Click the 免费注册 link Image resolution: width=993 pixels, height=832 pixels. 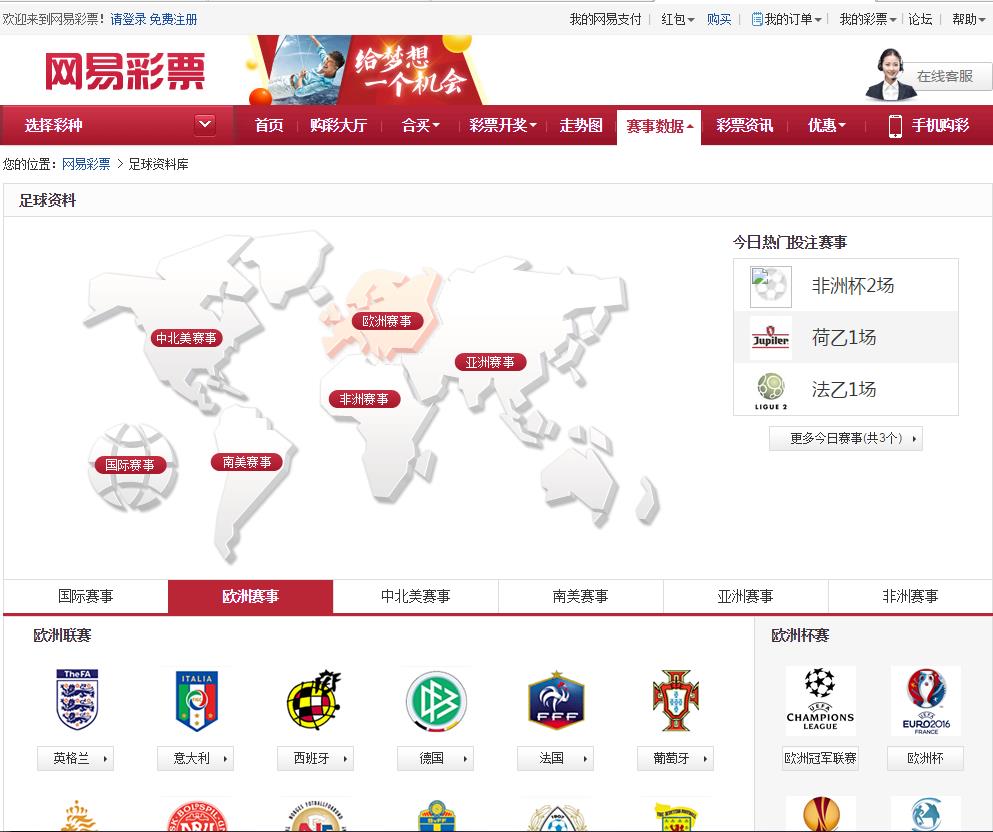[x=174, y=20]
